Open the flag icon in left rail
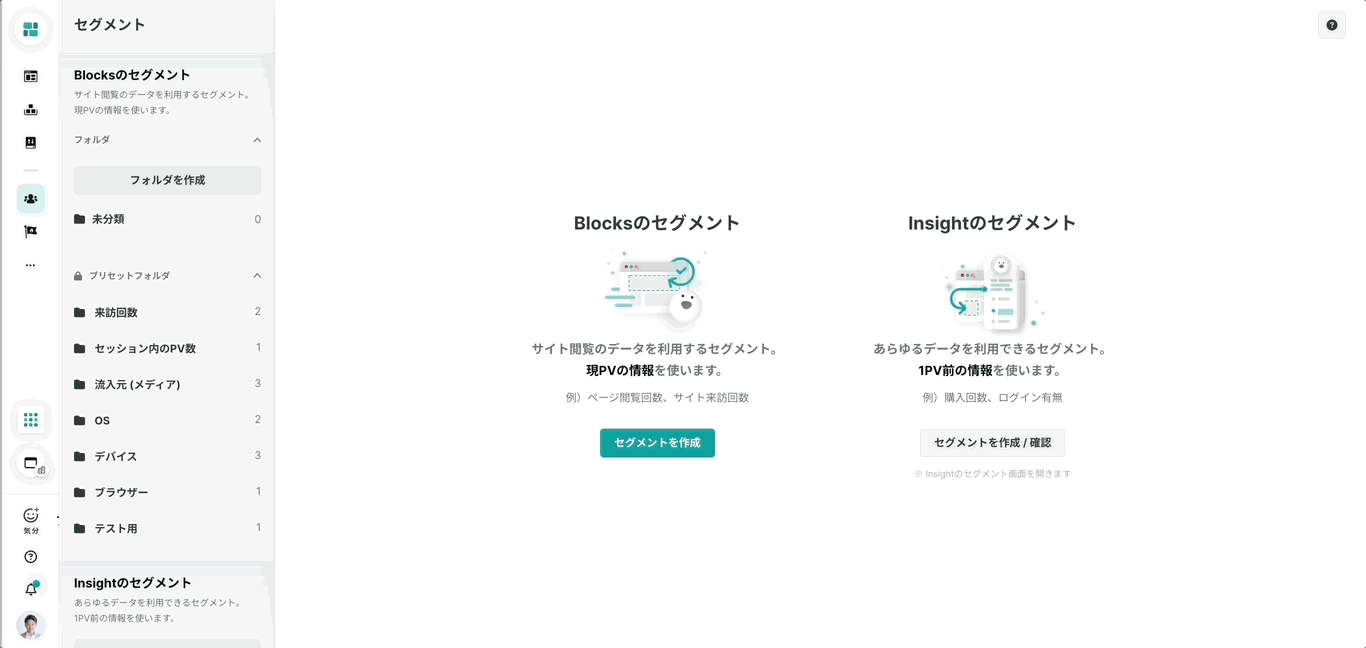1366x648 pixels. [30, 231]
